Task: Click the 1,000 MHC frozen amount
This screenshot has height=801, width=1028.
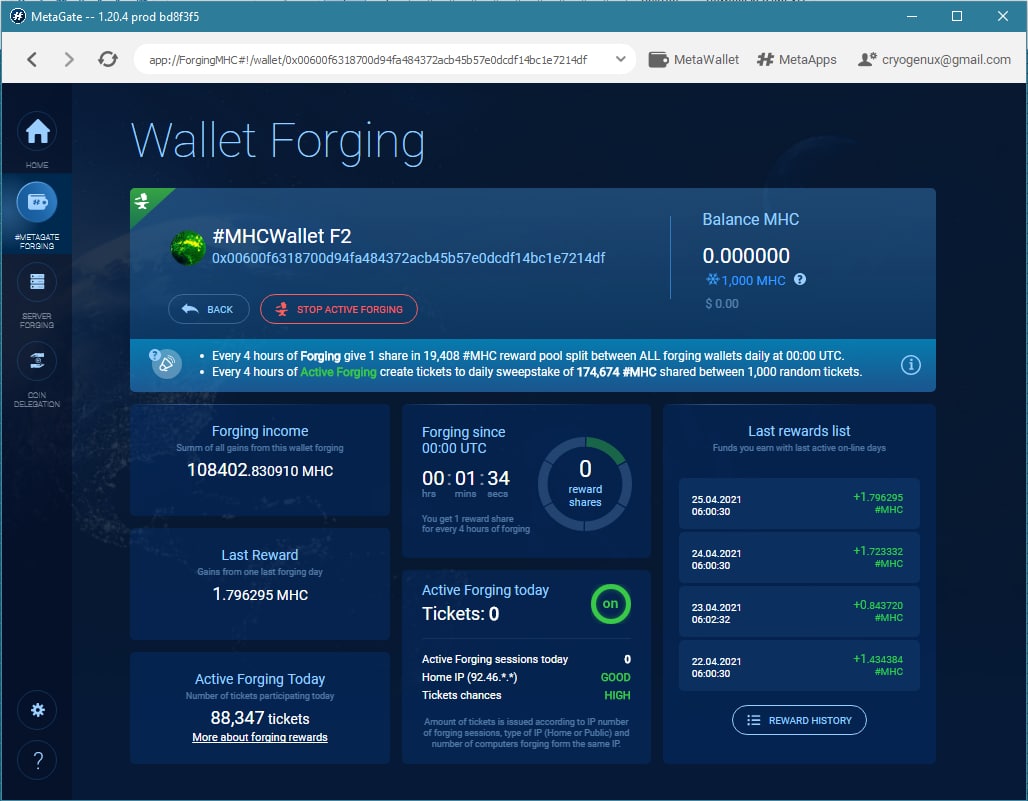Action: (x=753, y=281)
